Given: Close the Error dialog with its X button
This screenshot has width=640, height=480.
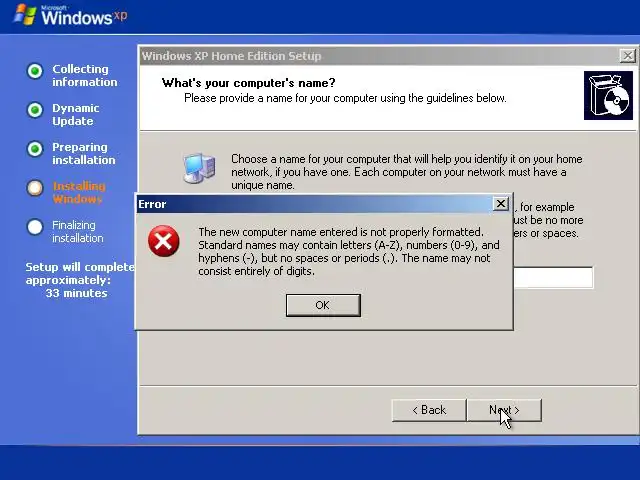Looking at the screenshot, I should [x=500, y=203].
